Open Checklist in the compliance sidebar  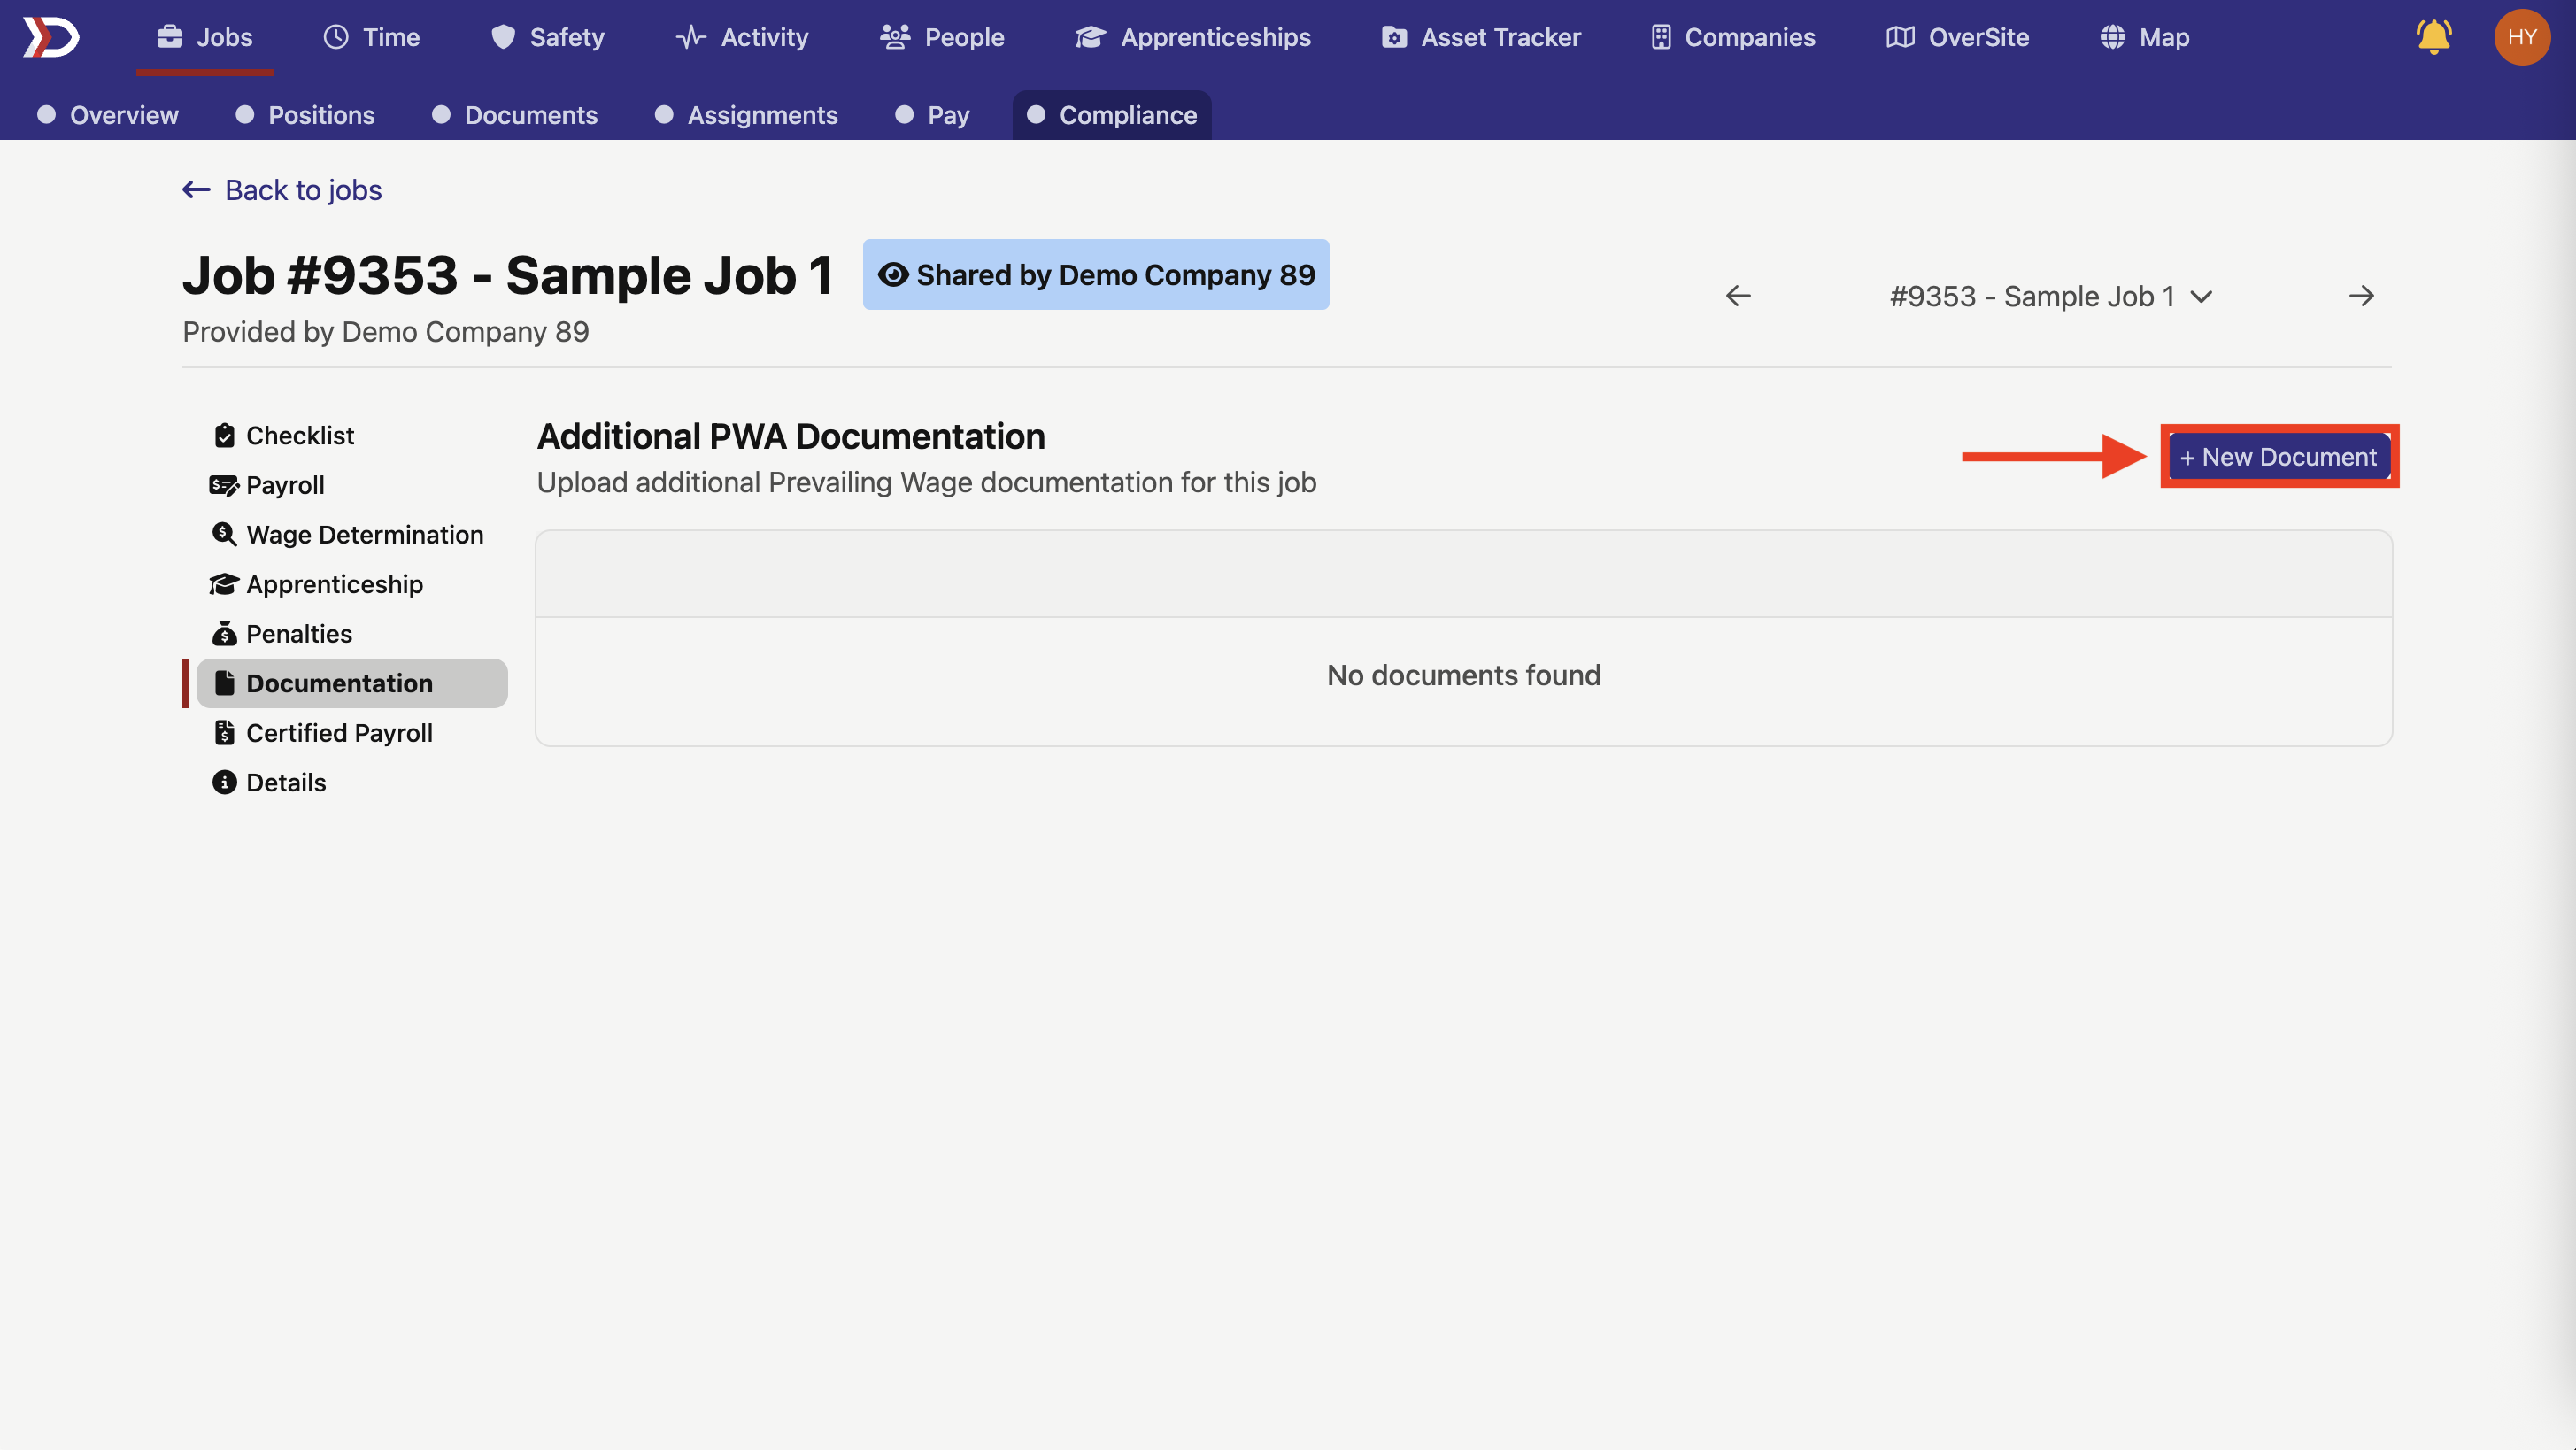tap(299, 436)
